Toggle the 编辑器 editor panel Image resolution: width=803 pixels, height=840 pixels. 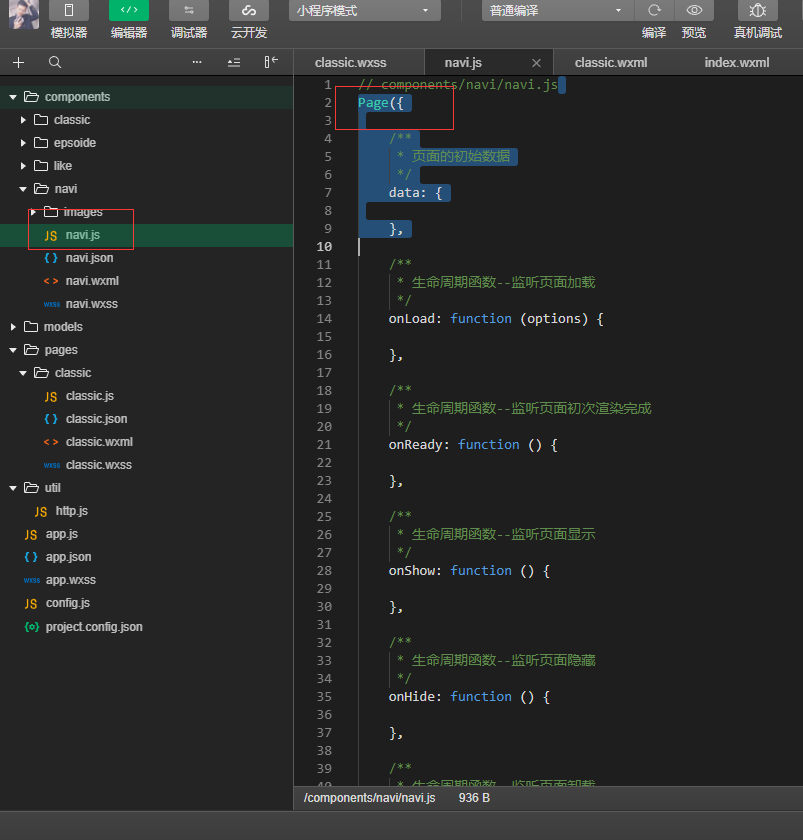[x=129, y=10]
